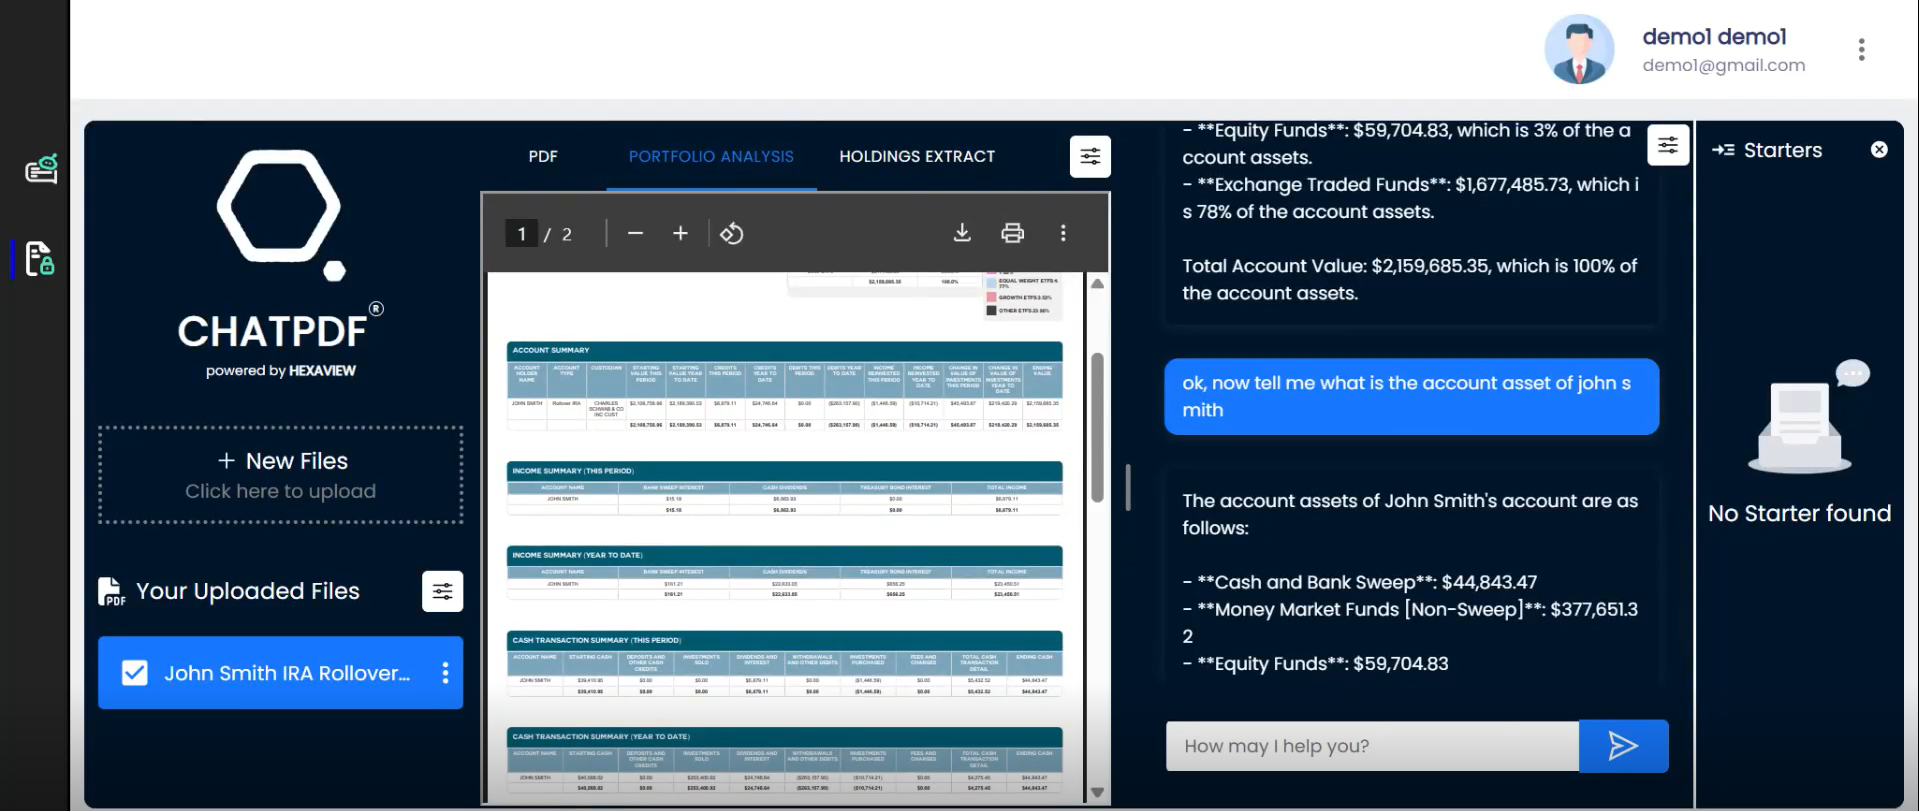This screenshot has width=1919, height=811.
Task: Zoom in with the PDF plus icon
Action: [x=680, y=233]
